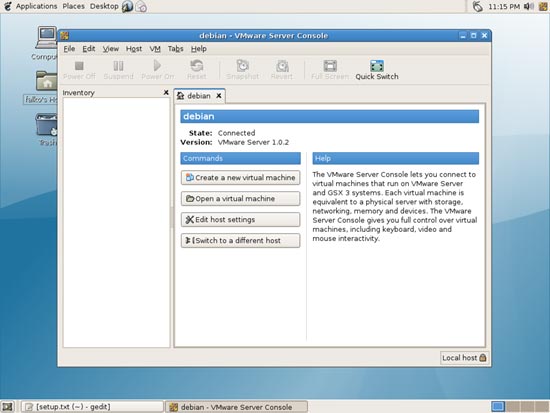Close the debian tab
The image size is (550, 413).
click(219, 96)
